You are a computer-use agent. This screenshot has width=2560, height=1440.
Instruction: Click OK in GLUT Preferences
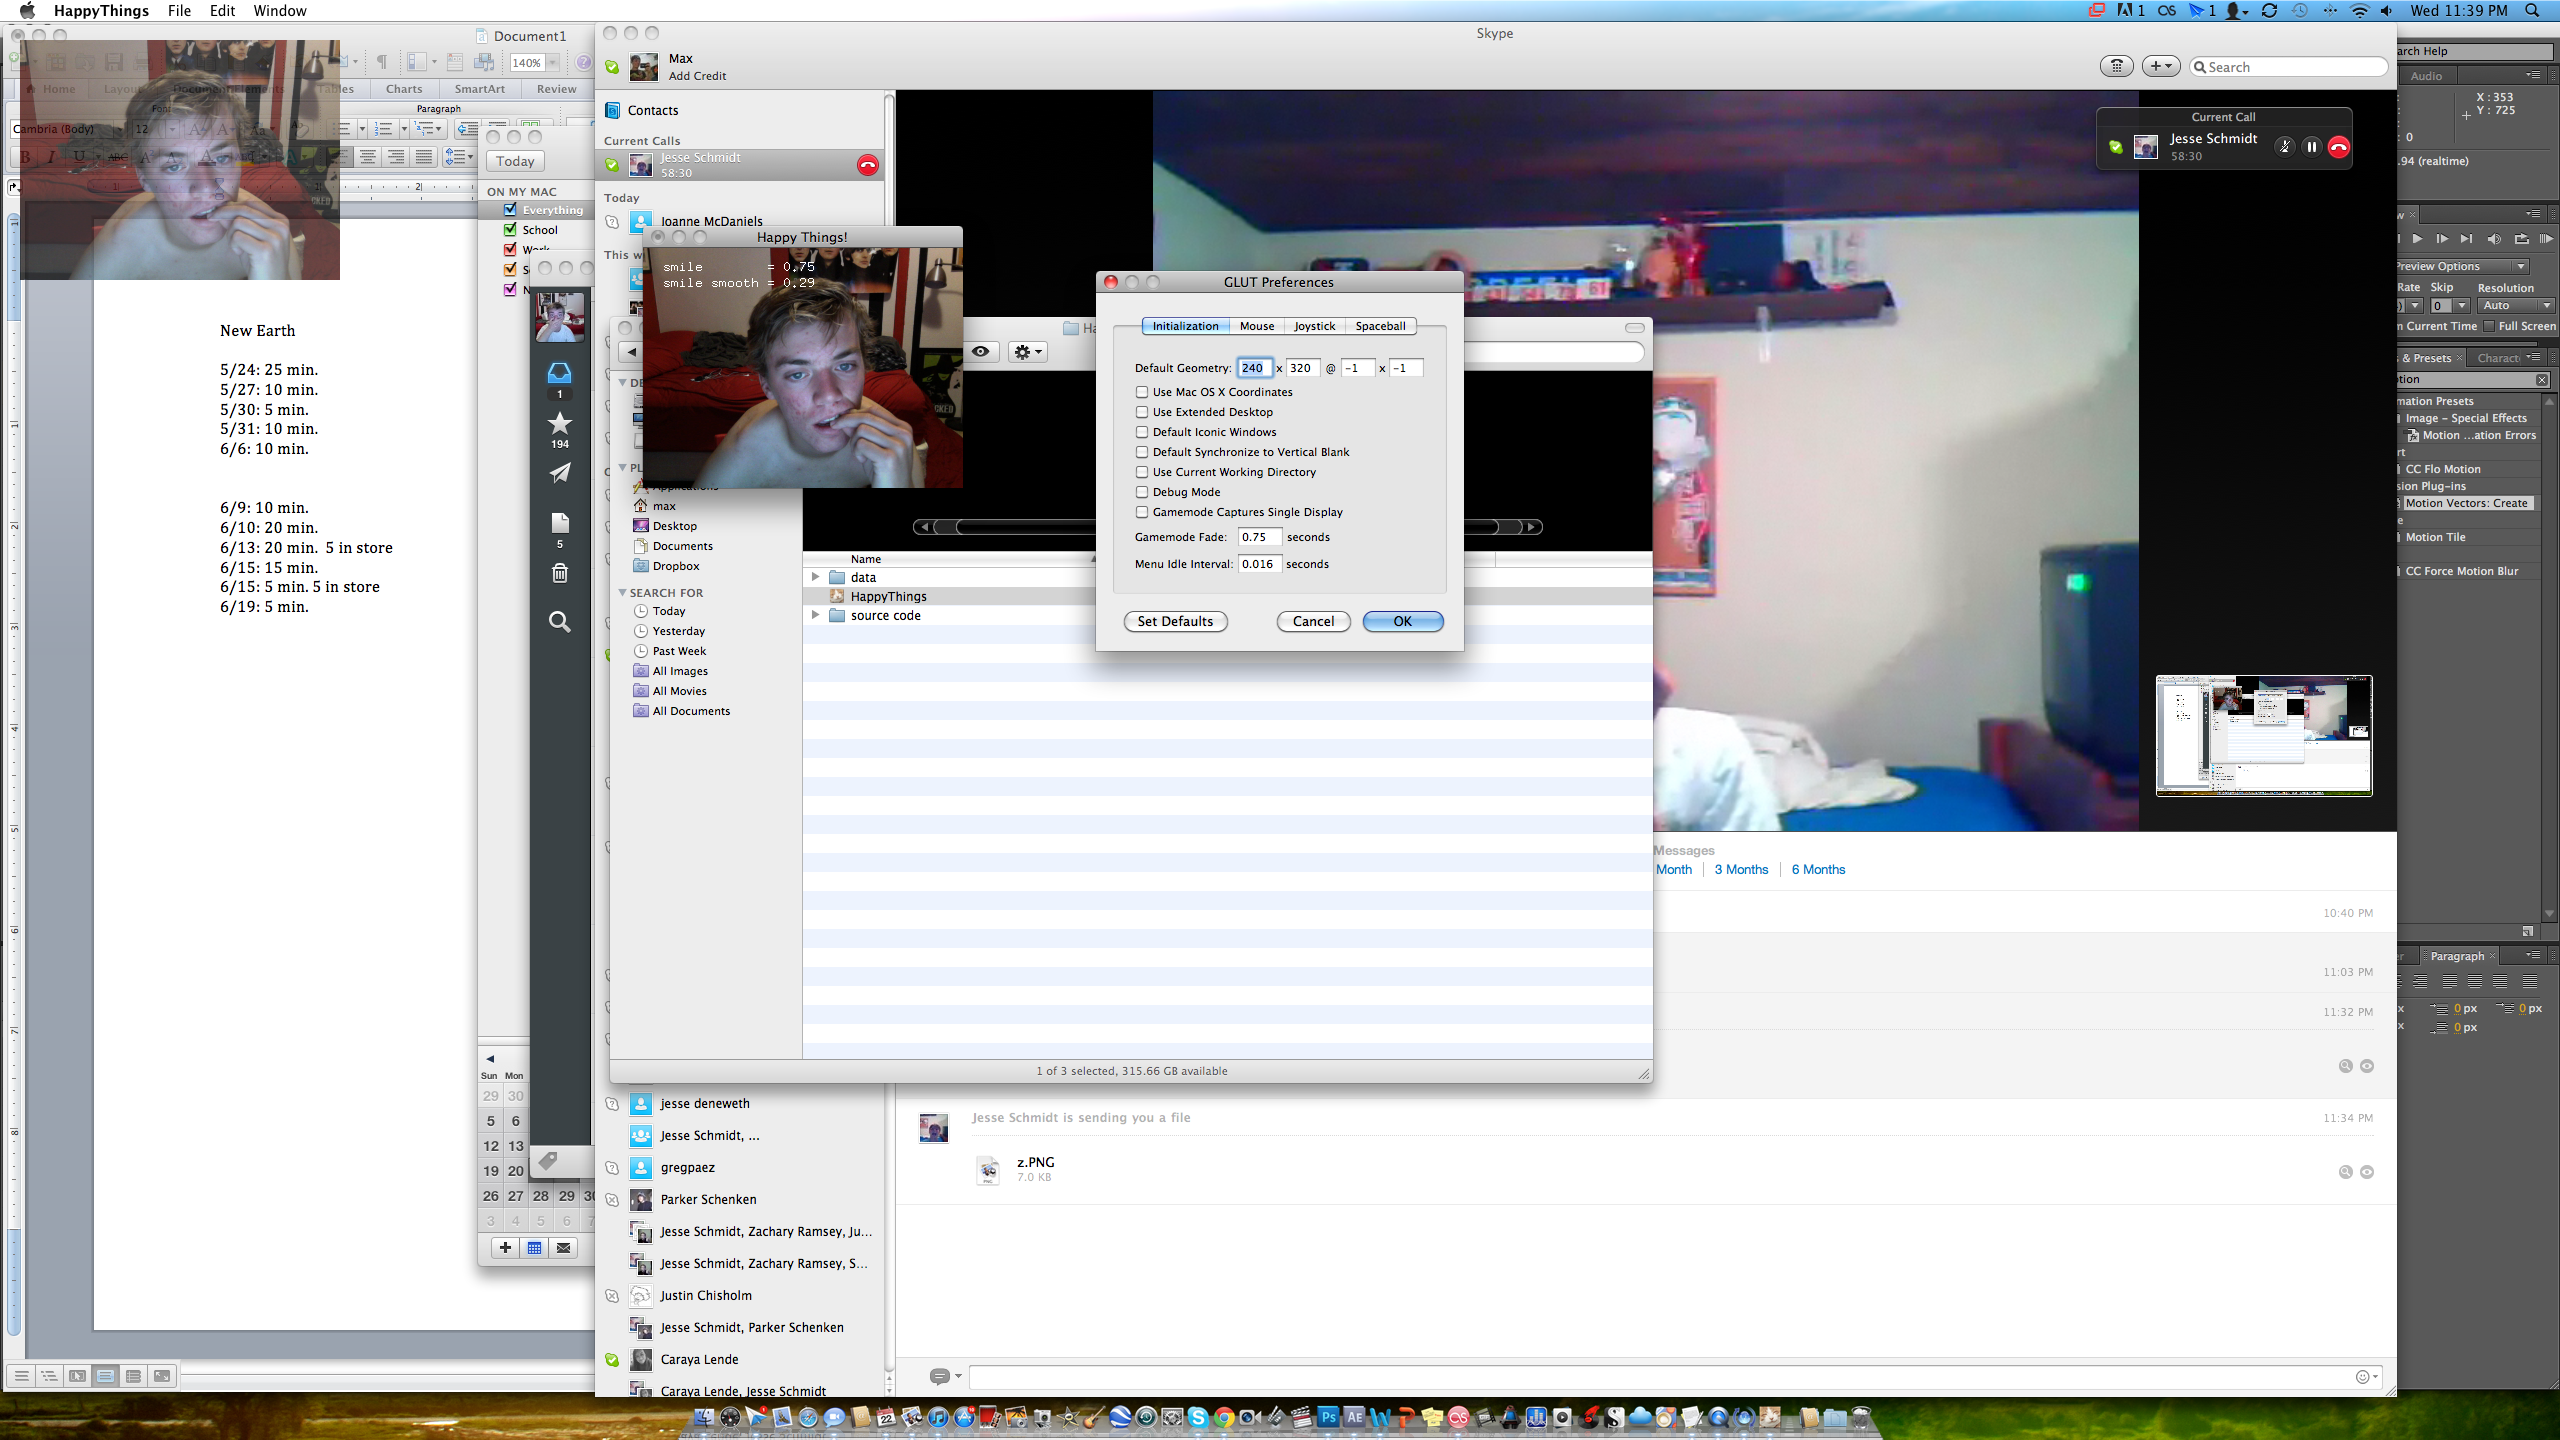tap(1402, 621)
